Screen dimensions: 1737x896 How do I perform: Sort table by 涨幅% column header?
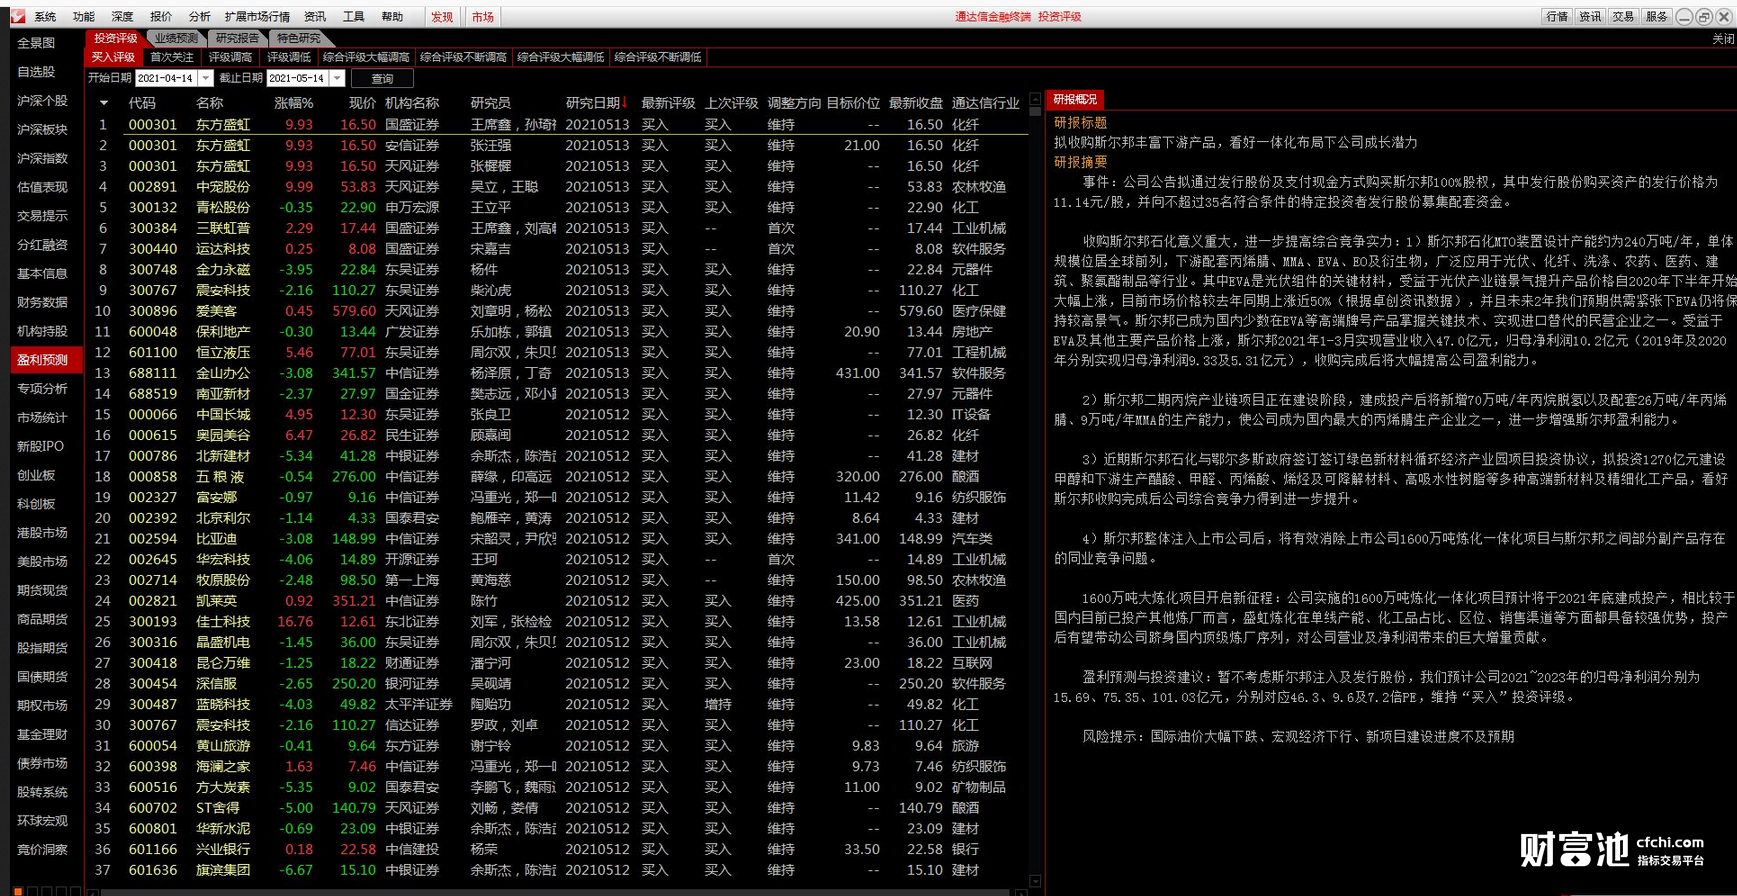coord(293,103)
